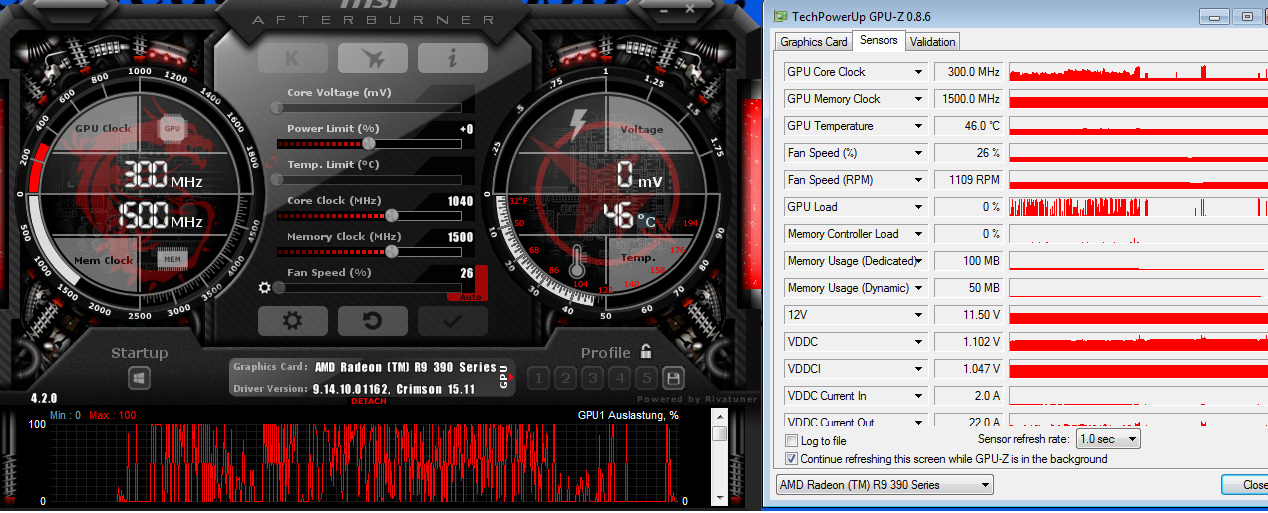Select profile slot 1
This screenshot has width=1268, height=513.
538,378
